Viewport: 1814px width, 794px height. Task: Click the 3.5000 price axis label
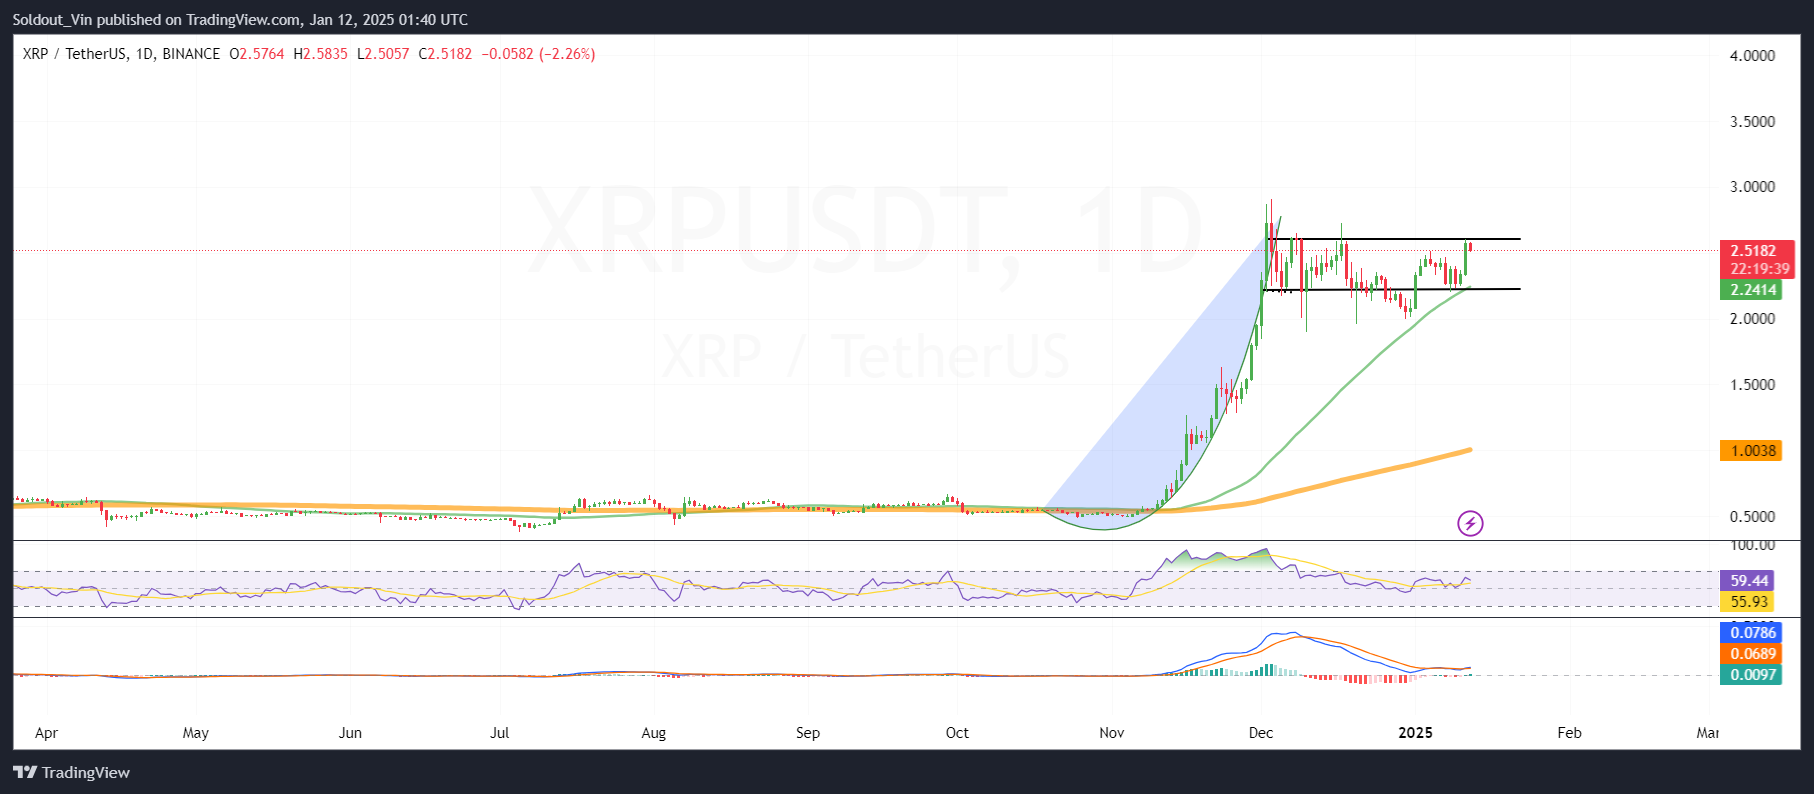(x=1752, y=122)
